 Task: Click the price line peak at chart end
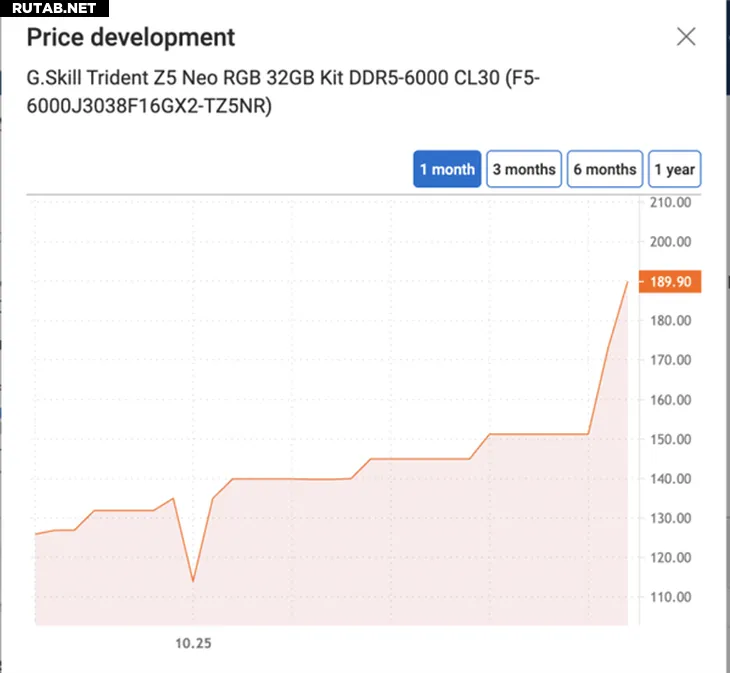627,282
